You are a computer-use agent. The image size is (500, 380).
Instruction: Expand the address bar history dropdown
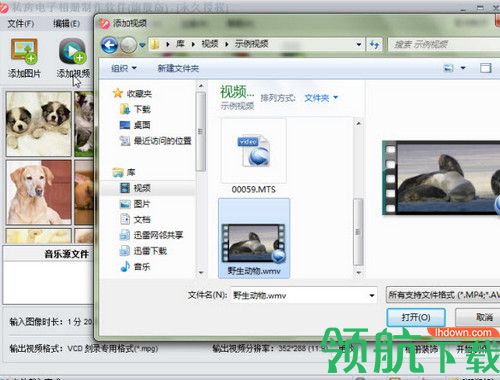[359, 44]
